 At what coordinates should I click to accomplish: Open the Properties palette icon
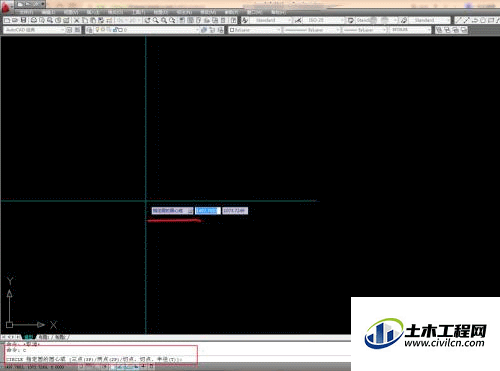point(182,20)
